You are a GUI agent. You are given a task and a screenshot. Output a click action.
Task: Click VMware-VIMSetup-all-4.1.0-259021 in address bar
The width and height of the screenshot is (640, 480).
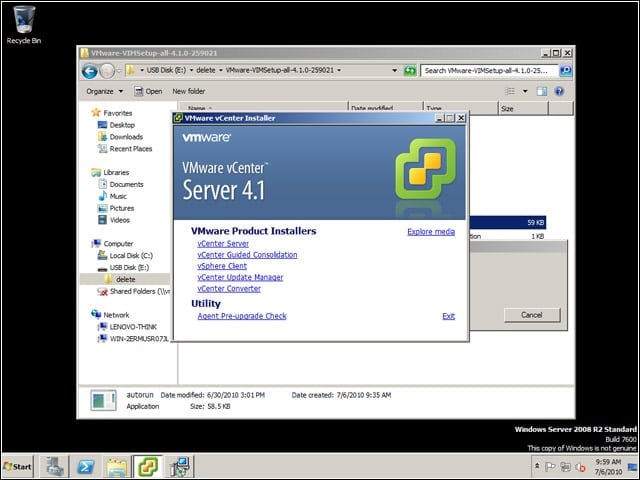[280, 70]
